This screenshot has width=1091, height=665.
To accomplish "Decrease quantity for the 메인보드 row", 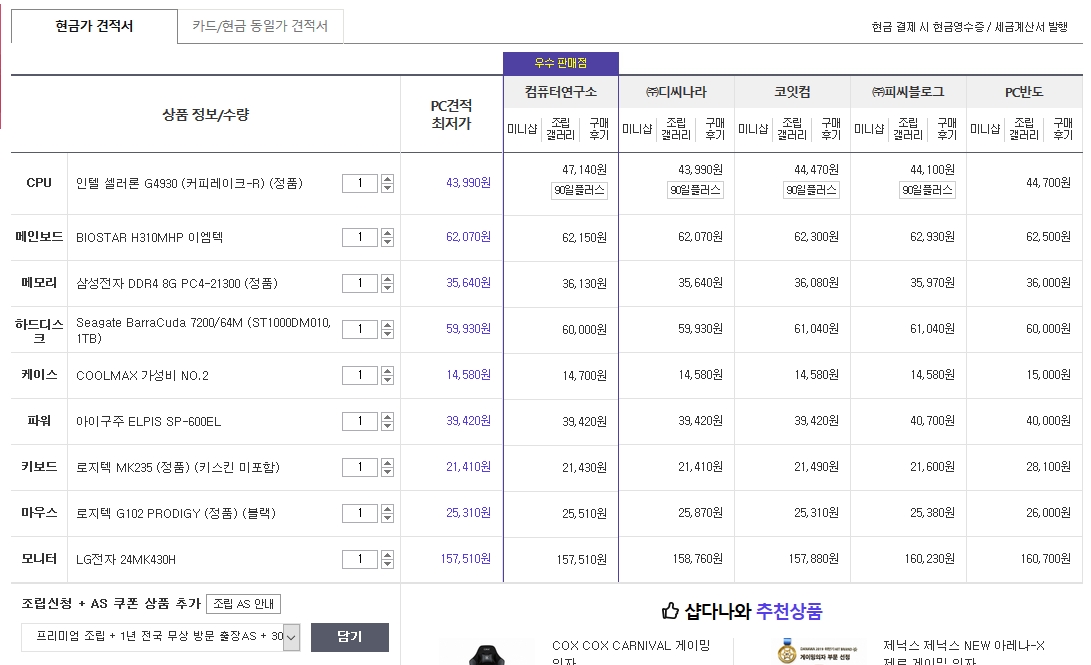I will point(388,242).
